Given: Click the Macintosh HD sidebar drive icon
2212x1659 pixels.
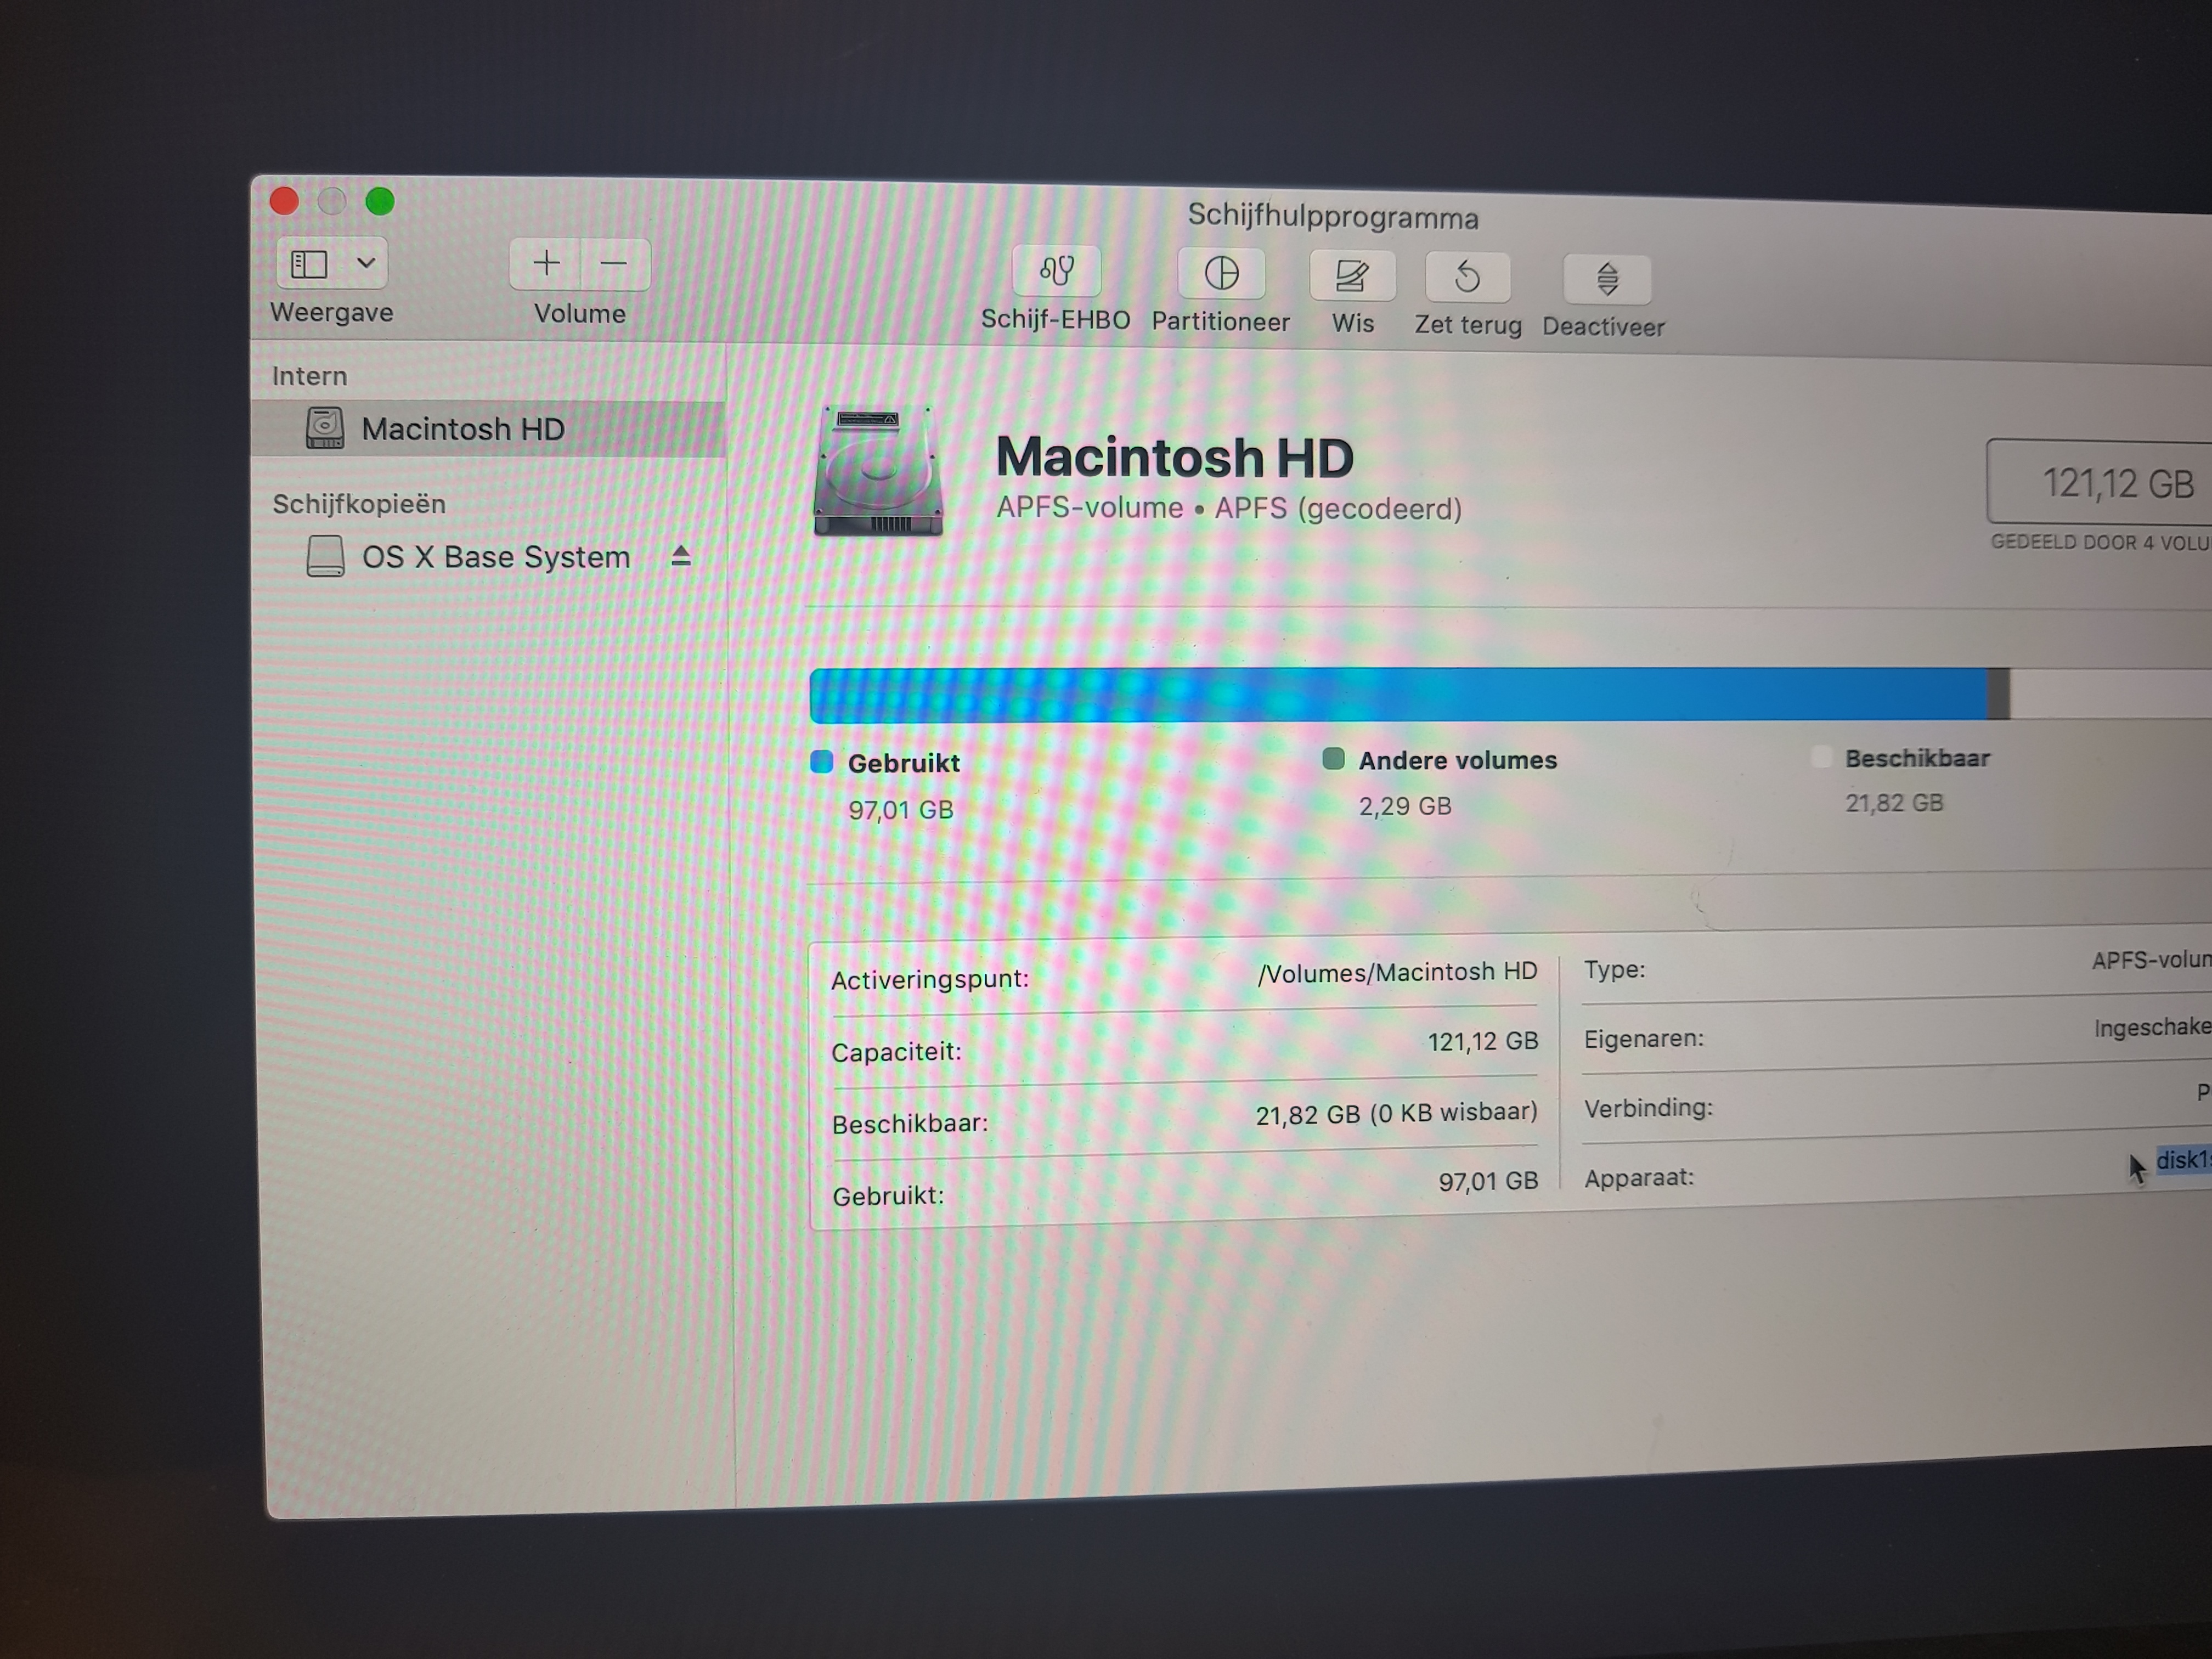Looking at the screenshot, I should pyautogui.click(x=325, y=428).
